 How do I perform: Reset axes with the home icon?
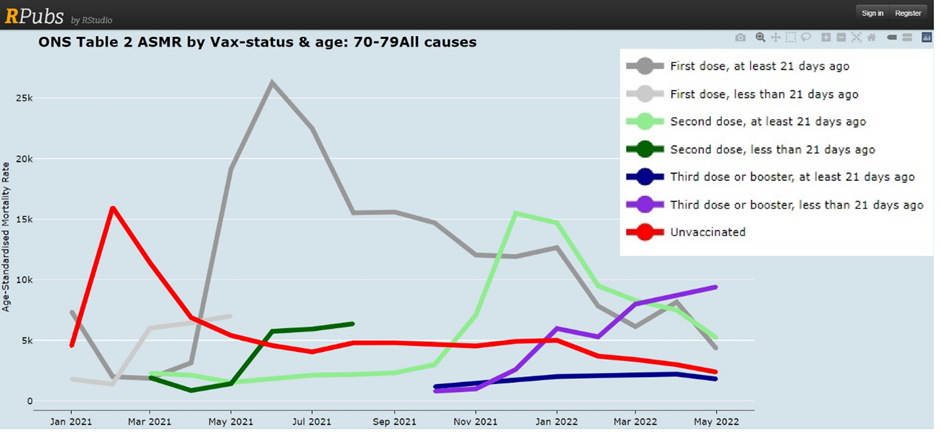coord(871,38)
